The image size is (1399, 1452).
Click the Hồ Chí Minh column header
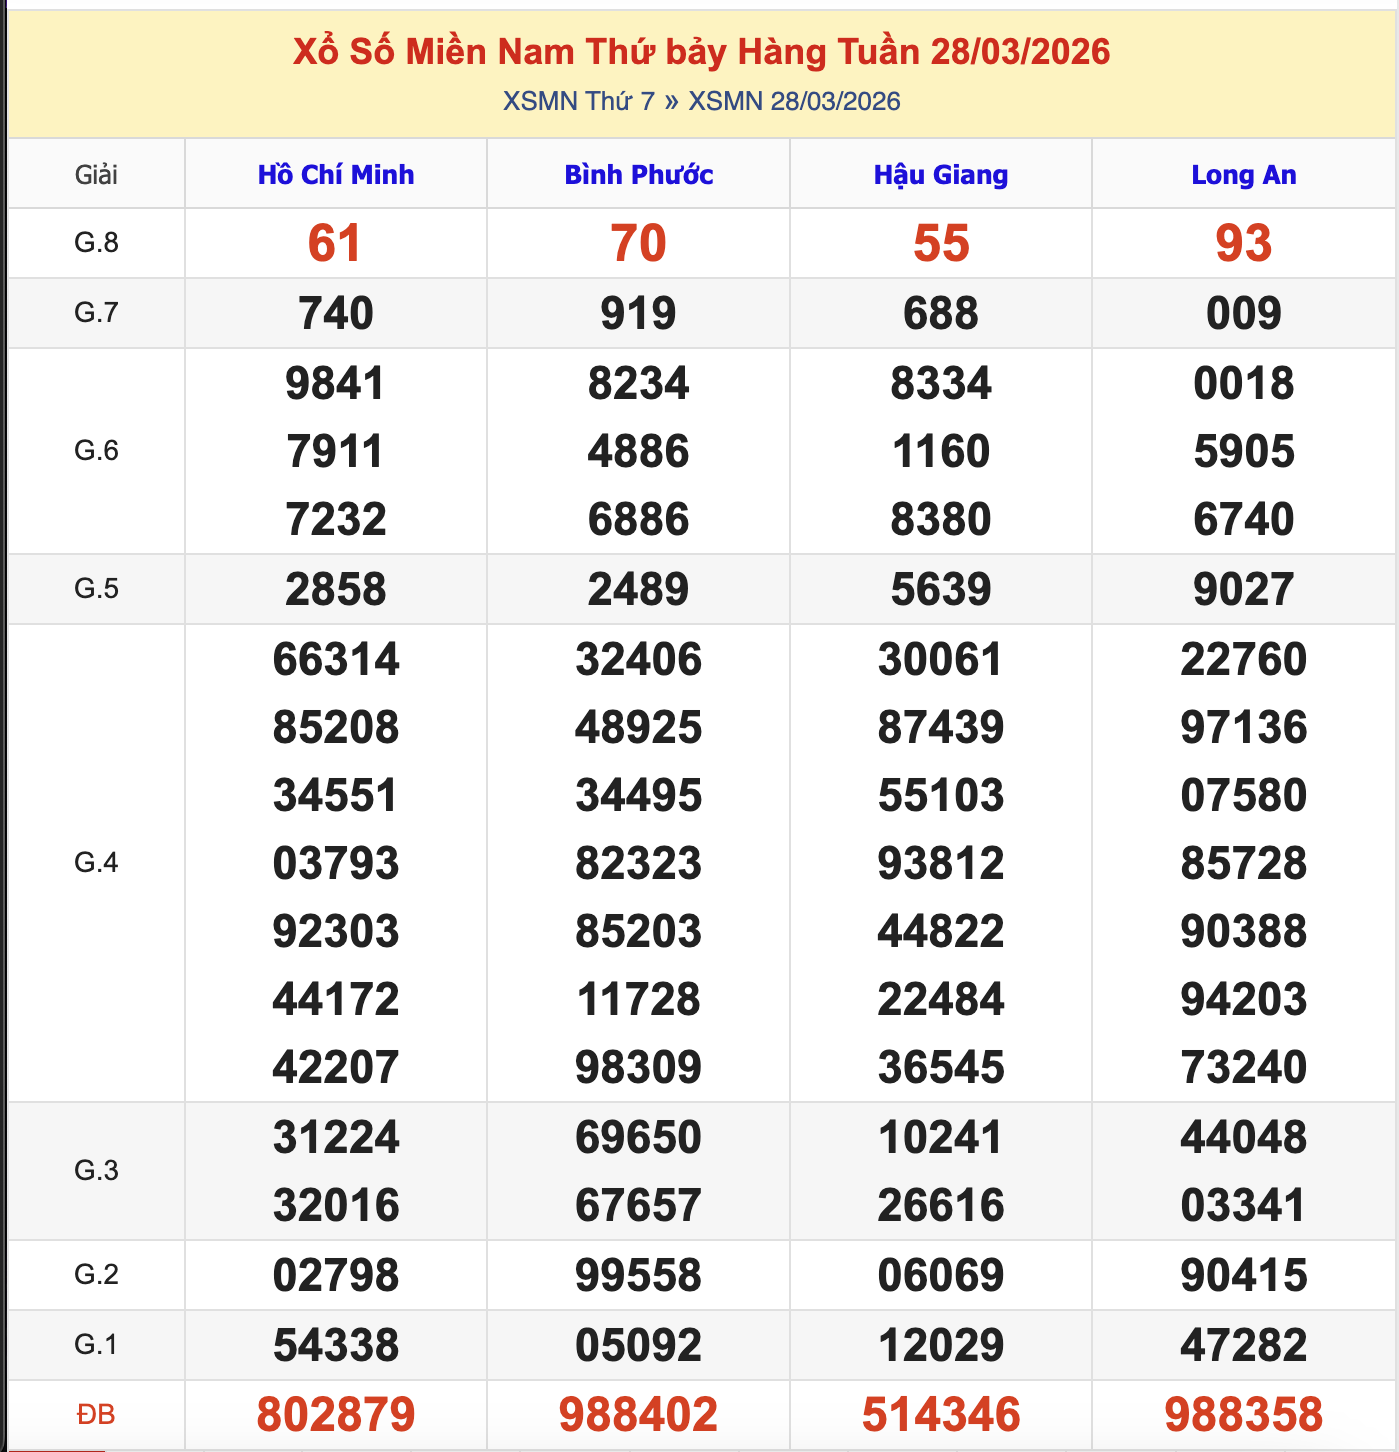[335, 174]
